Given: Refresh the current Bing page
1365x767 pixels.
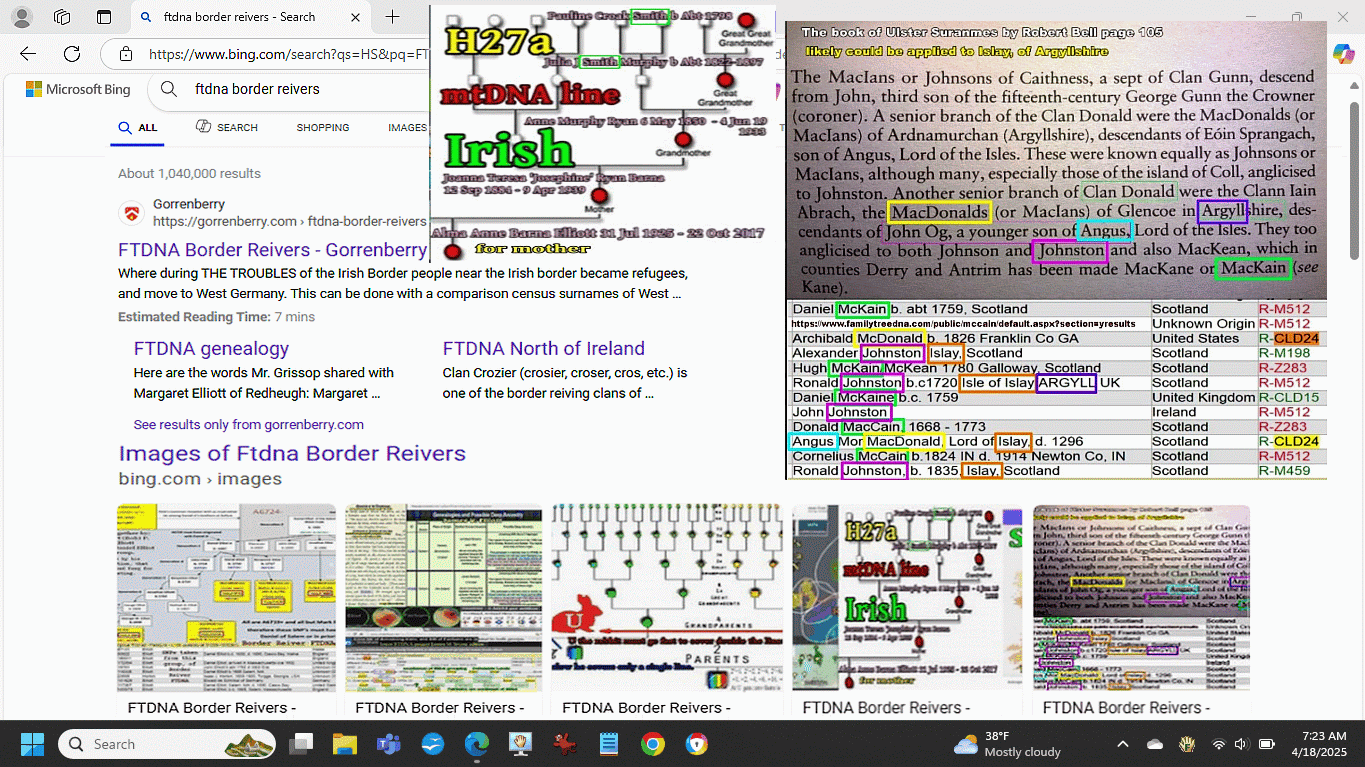Looking at the screenshot, I should tap(72, 54).
